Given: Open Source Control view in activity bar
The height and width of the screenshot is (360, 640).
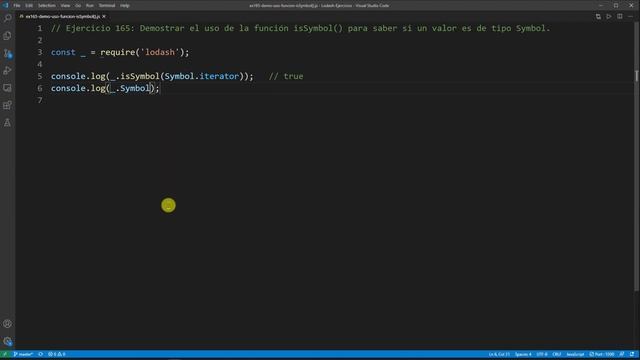Looking at the screenshot, I should click(7, 53).
